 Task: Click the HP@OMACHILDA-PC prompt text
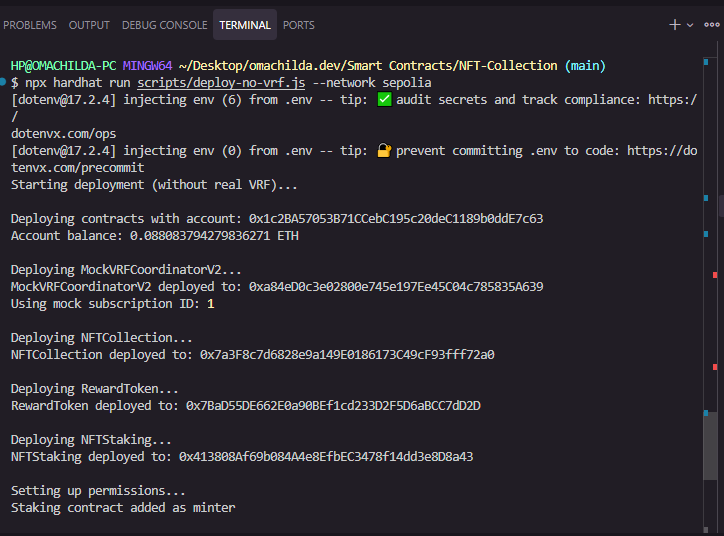coord(64,66)
